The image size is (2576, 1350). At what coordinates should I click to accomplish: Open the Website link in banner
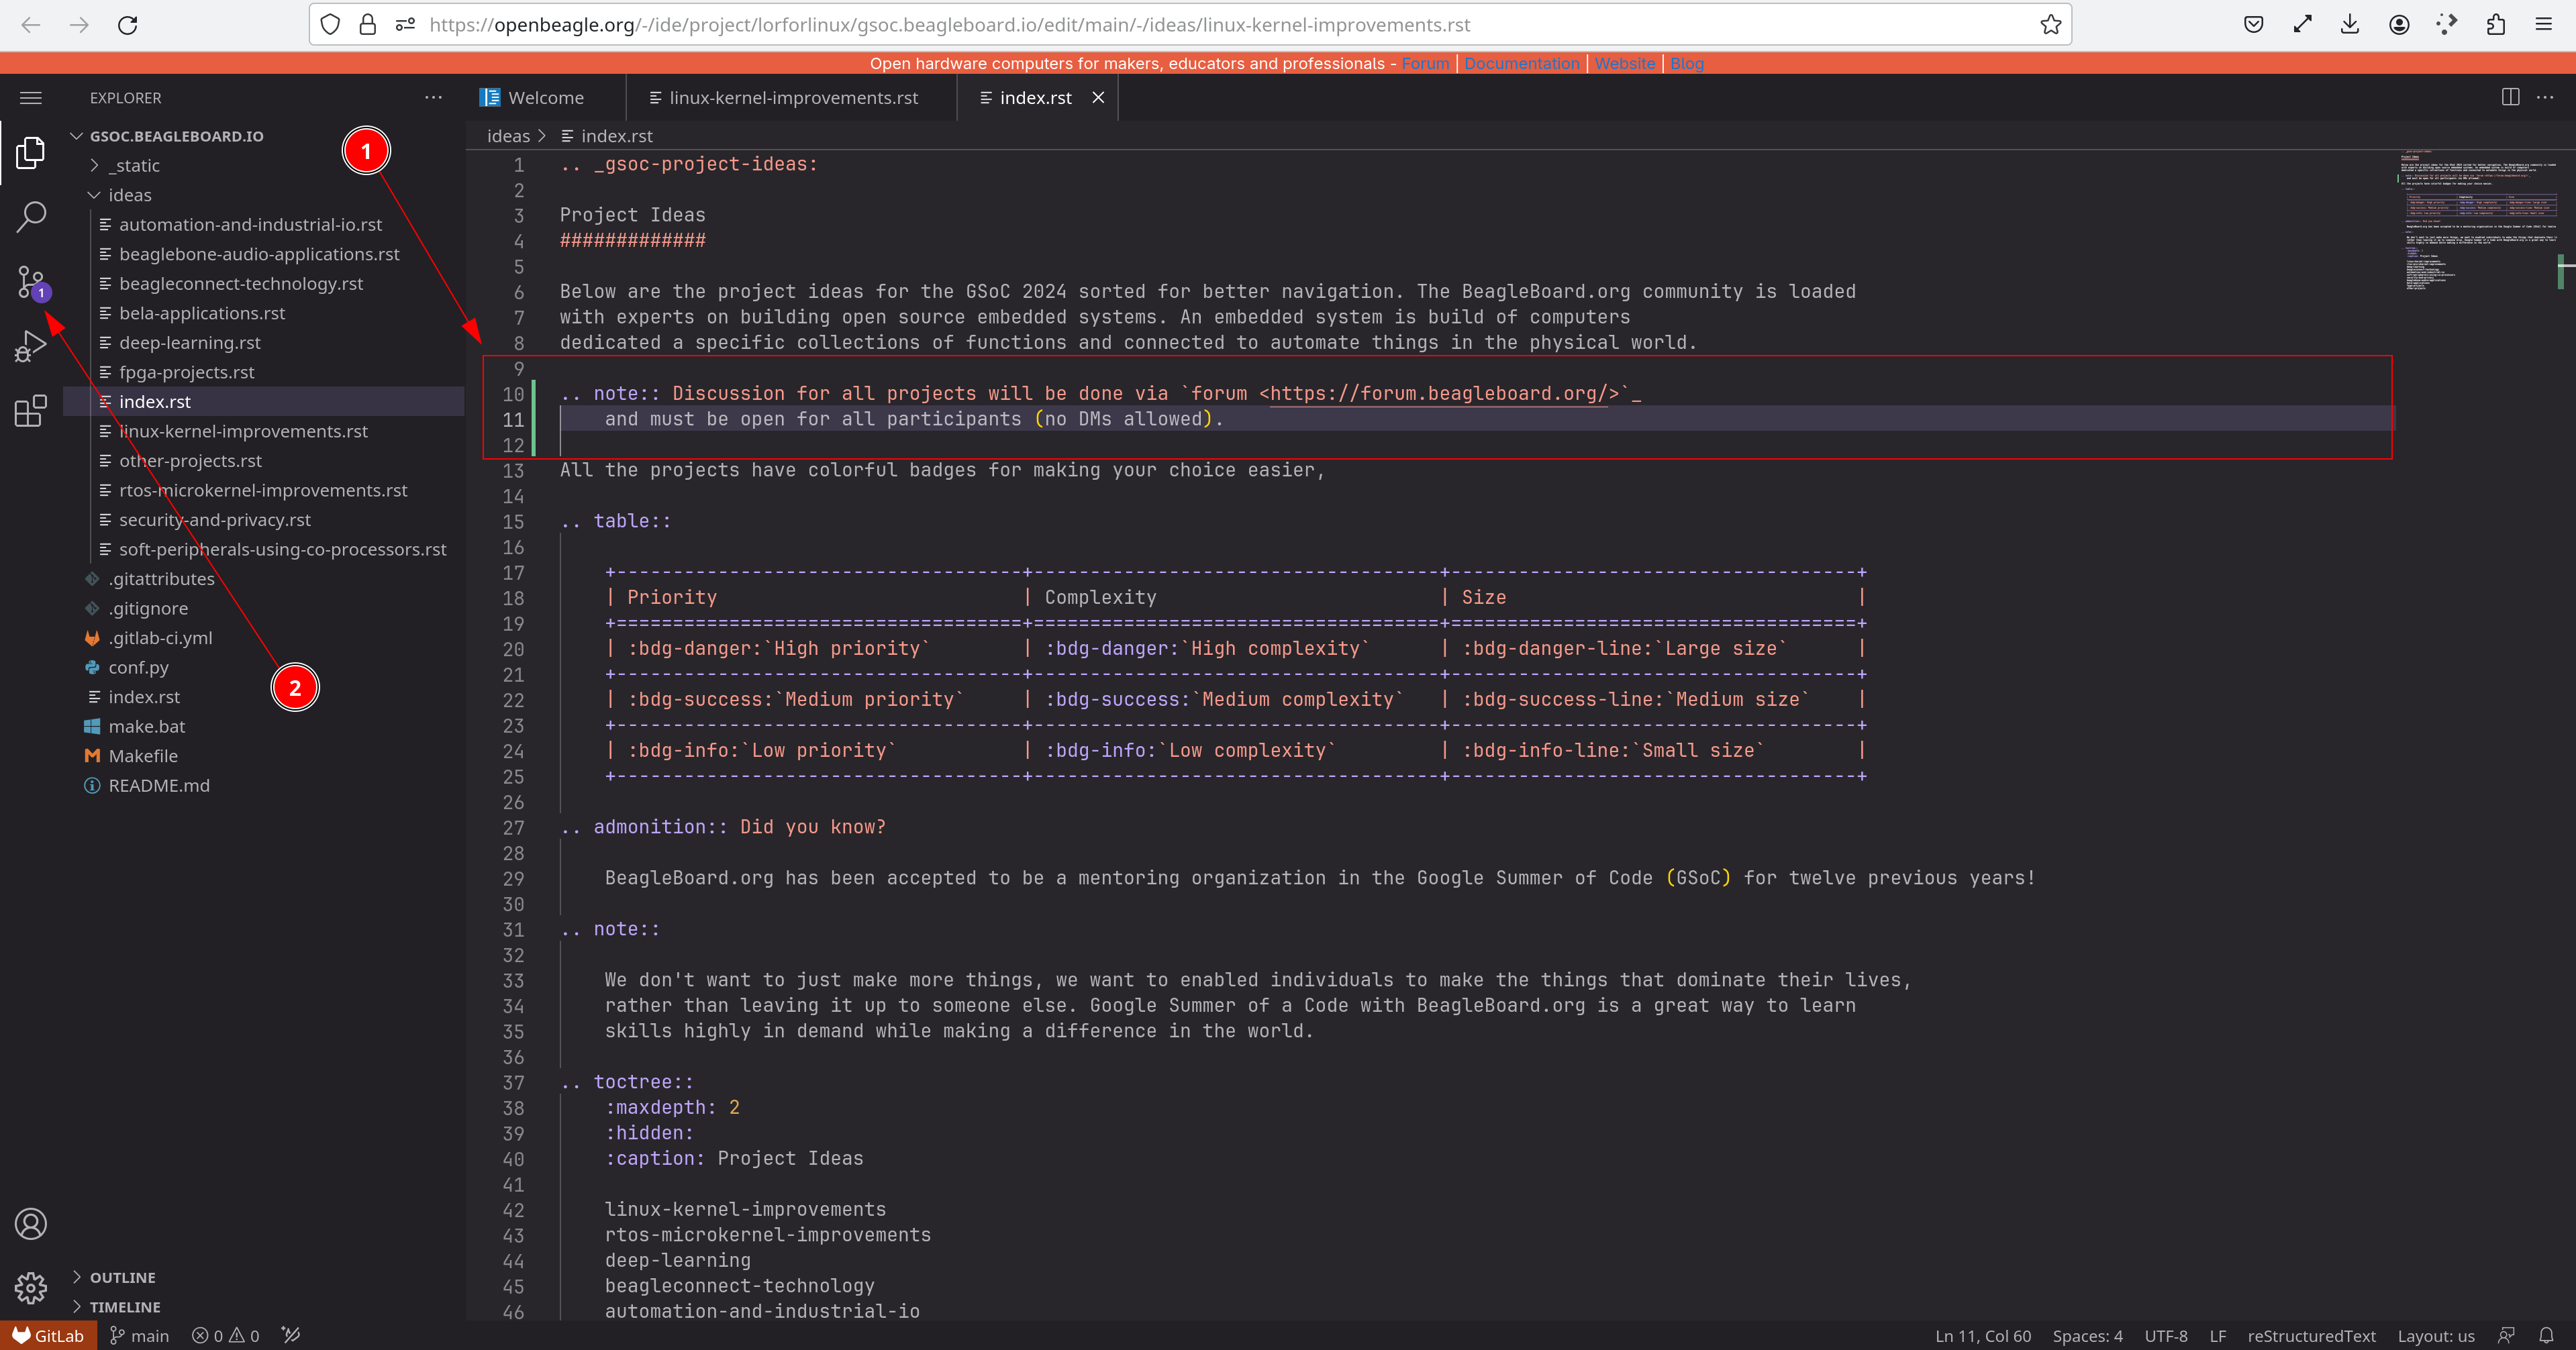coord(1624,63)
